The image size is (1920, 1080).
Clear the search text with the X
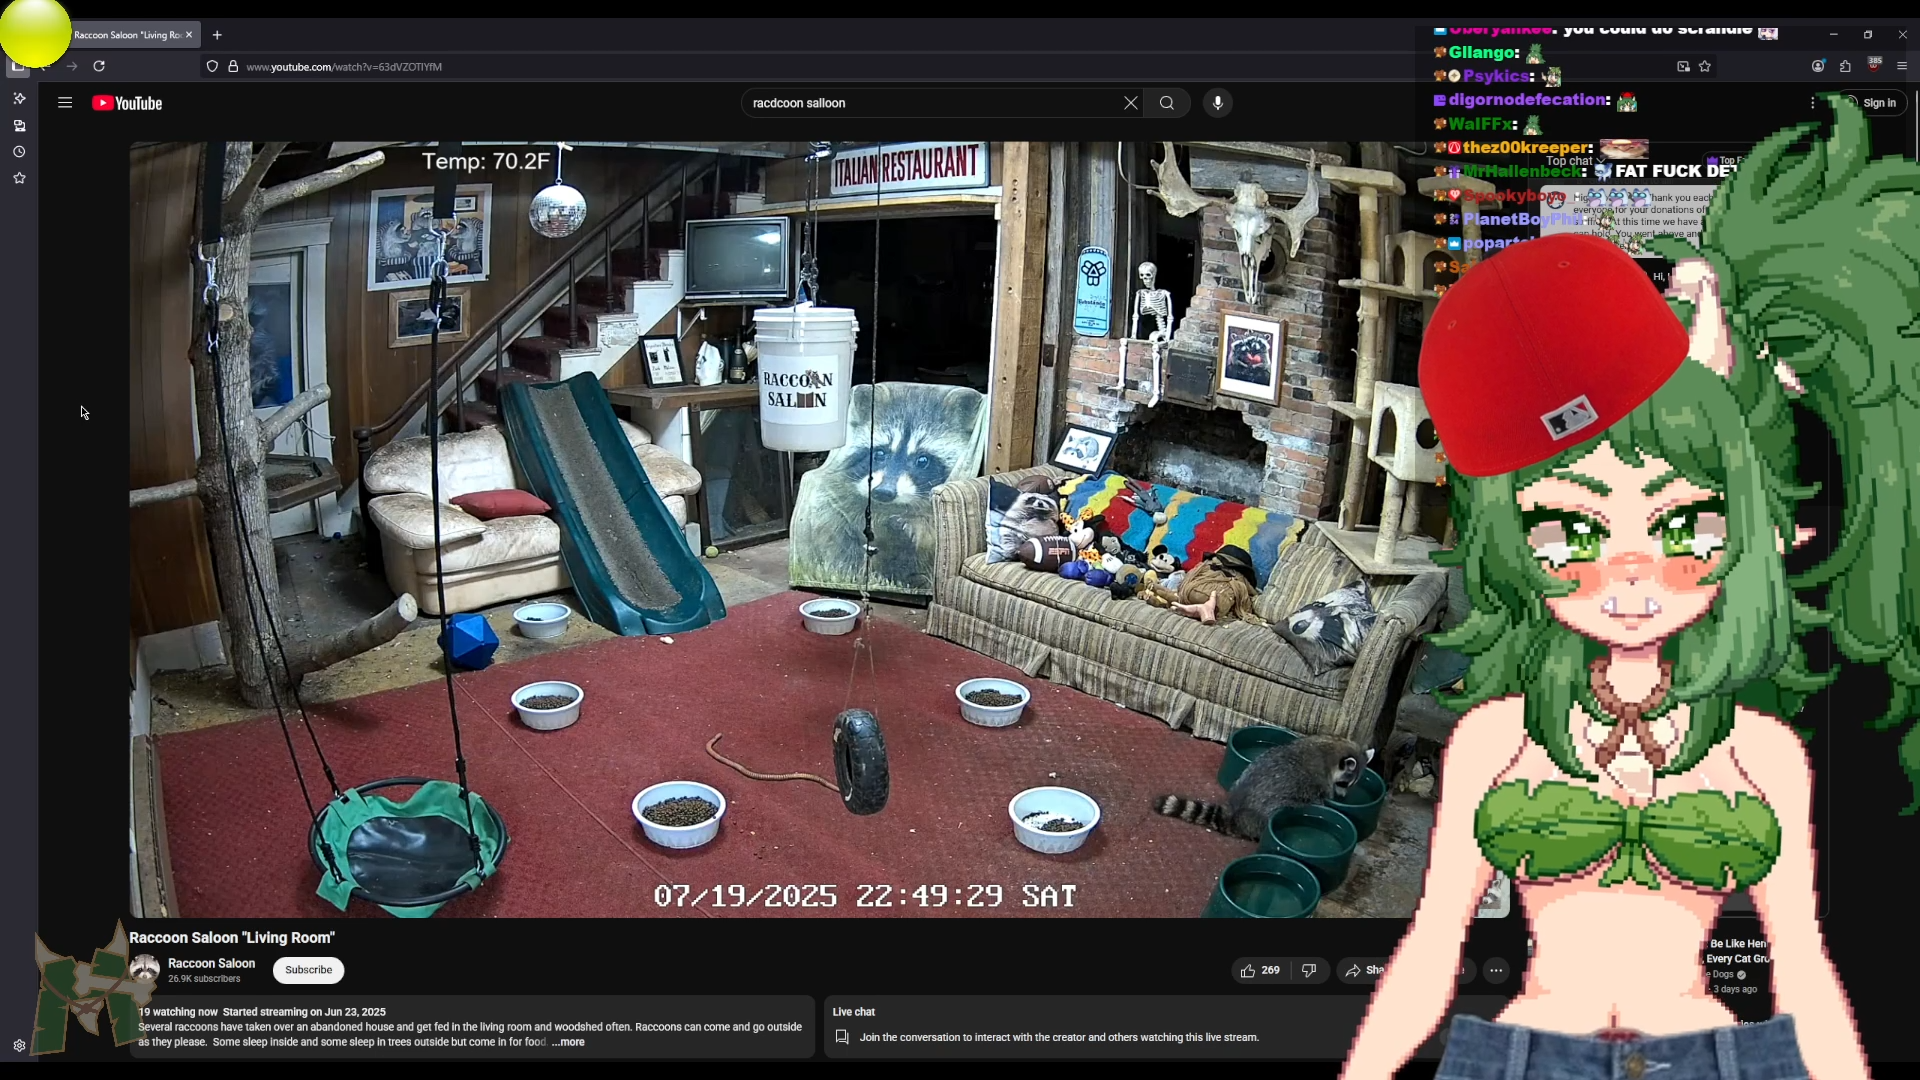(x=1131, y=103)
